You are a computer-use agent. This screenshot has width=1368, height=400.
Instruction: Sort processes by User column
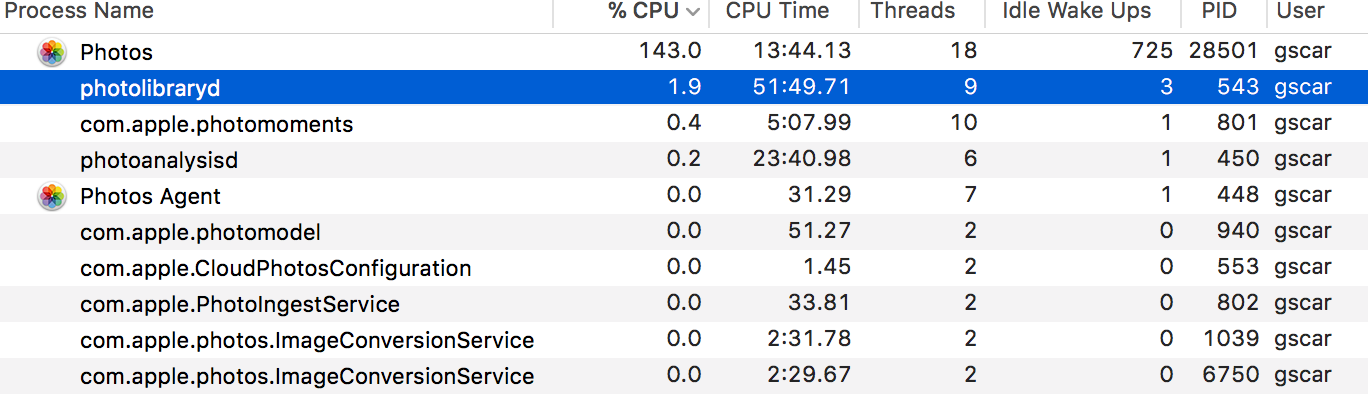click(1300, 12)
